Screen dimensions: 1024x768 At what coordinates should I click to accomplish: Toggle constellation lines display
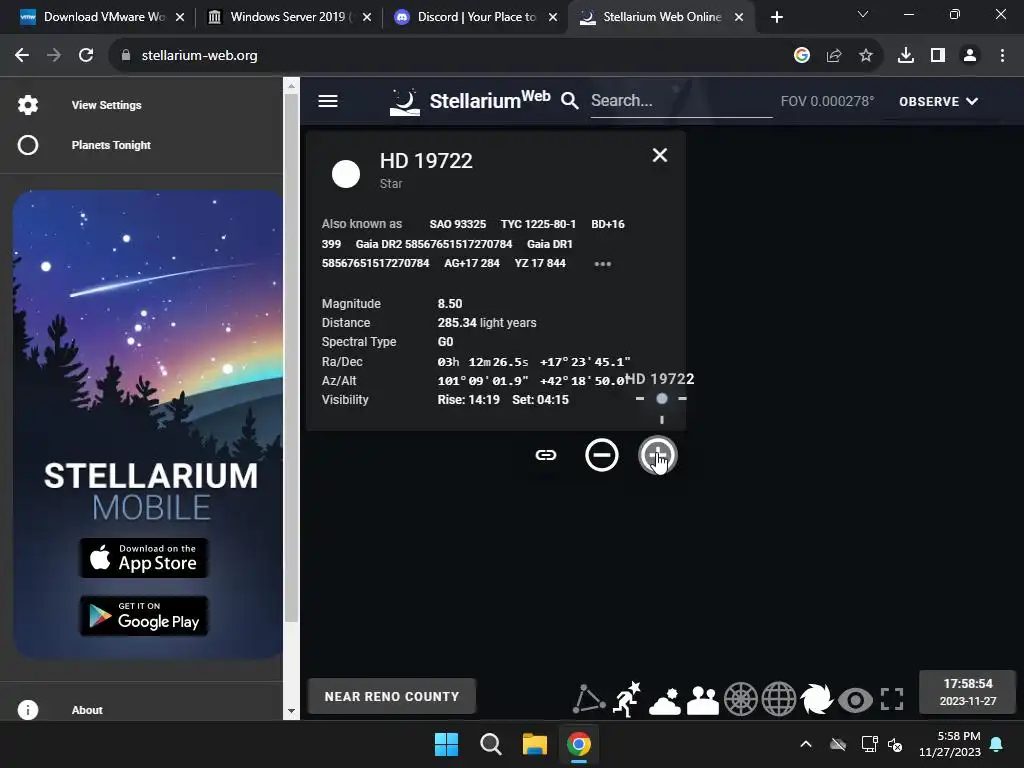(x=588, y=699)
